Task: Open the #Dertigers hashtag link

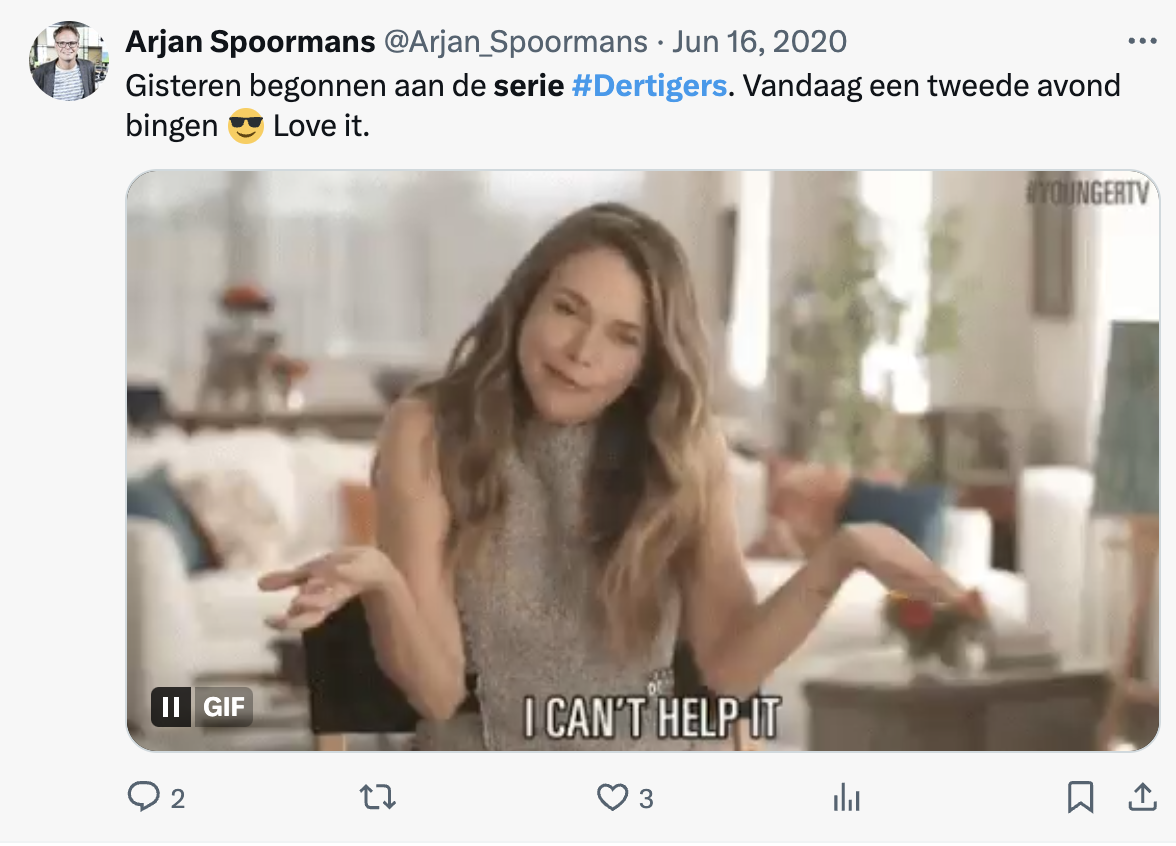Action: click(x=648, y=85)
